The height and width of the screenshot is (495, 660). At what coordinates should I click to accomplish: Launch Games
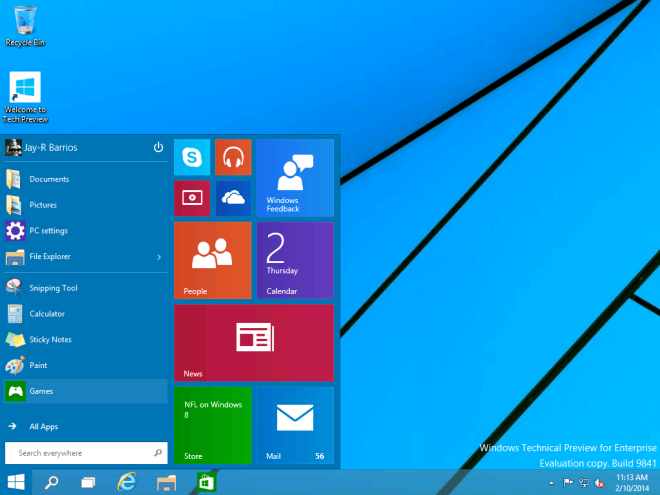pos(86,391)
